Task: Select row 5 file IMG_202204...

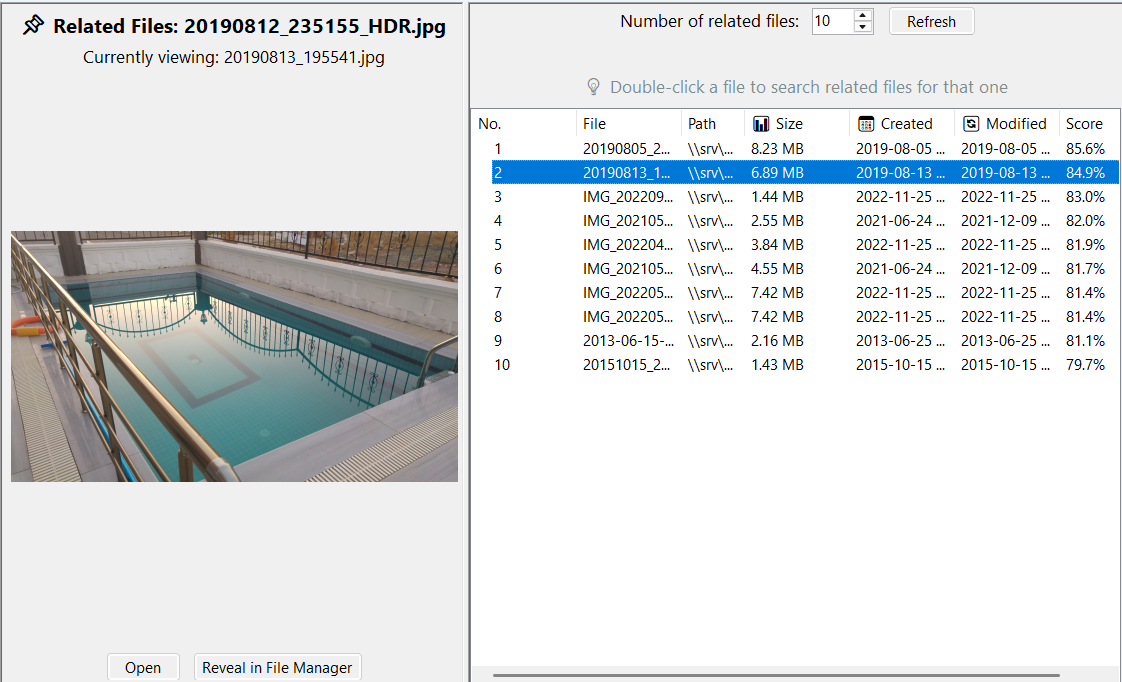Action: coord(804,245)
